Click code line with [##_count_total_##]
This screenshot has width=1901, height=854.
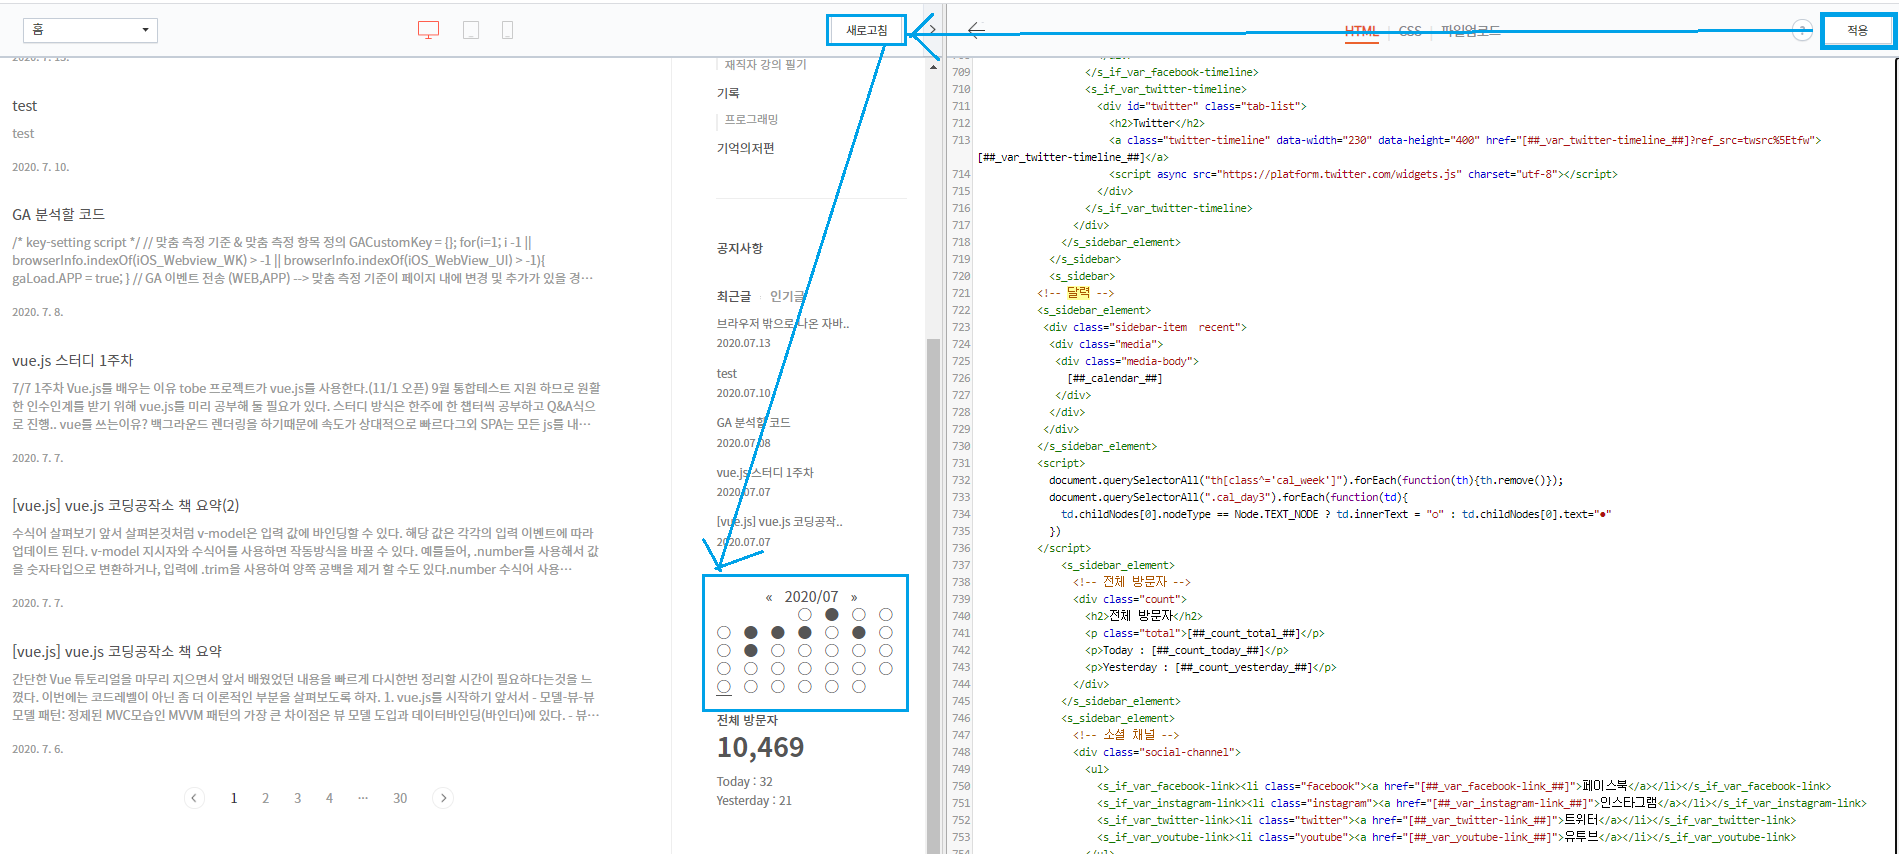pyautogui.click(x=1205, y=633)
